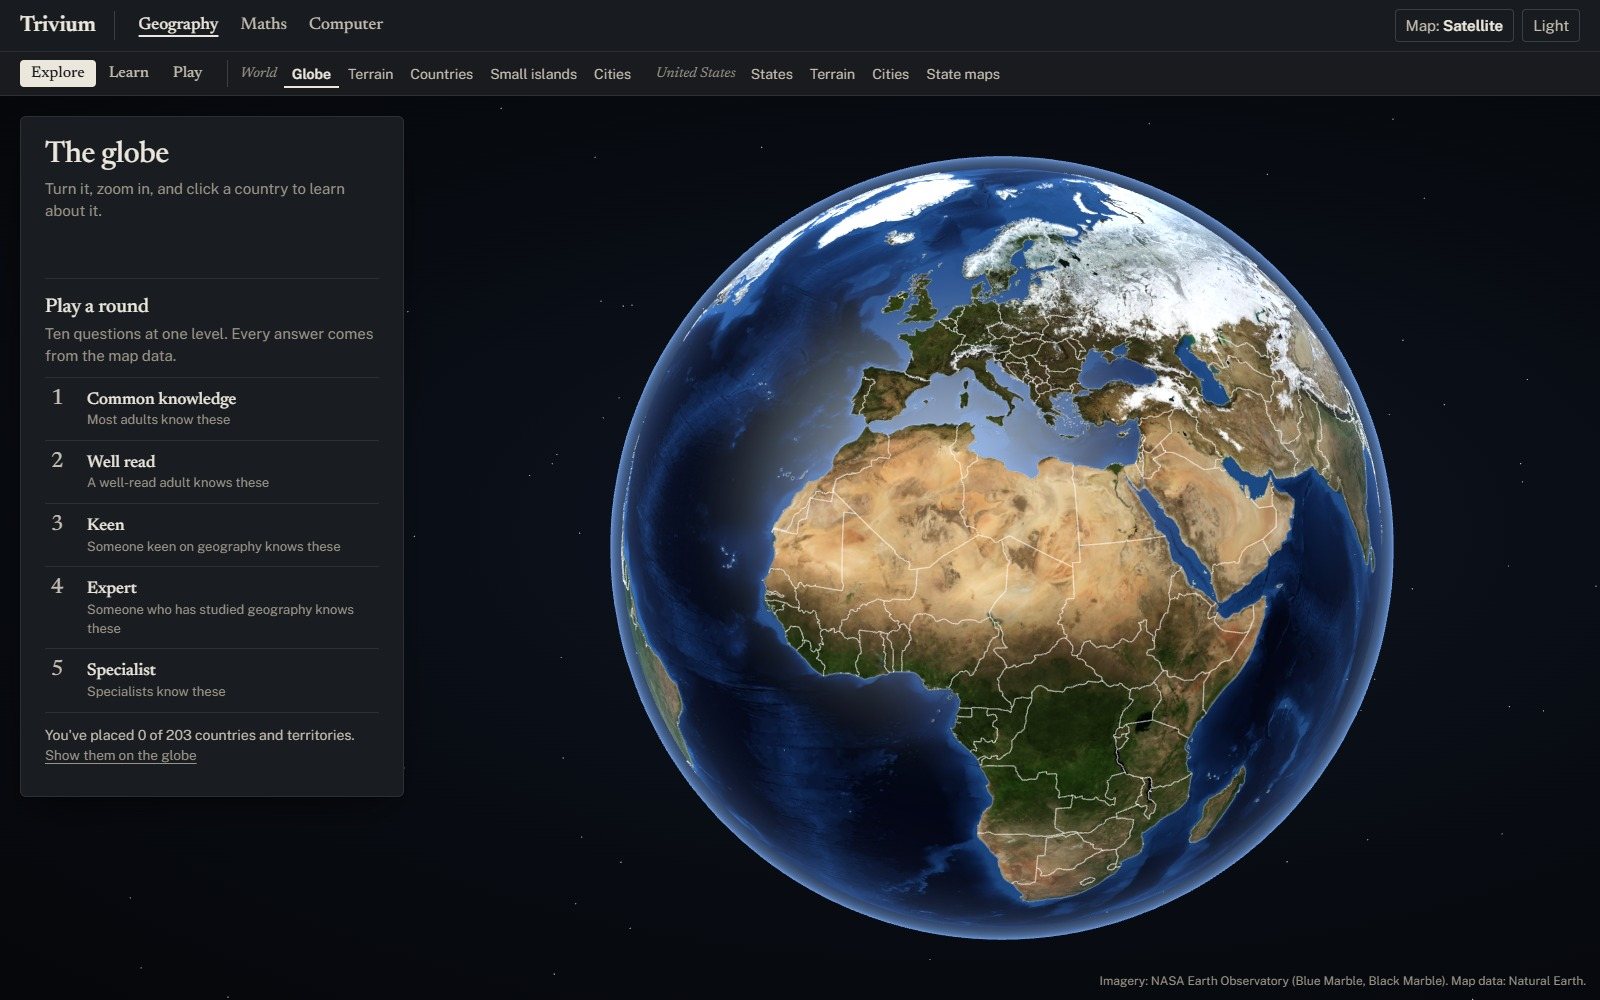Click Show them on the globe link
Image resolution: width=1600 pixels, height=1000 pixels.
[120, 755]
